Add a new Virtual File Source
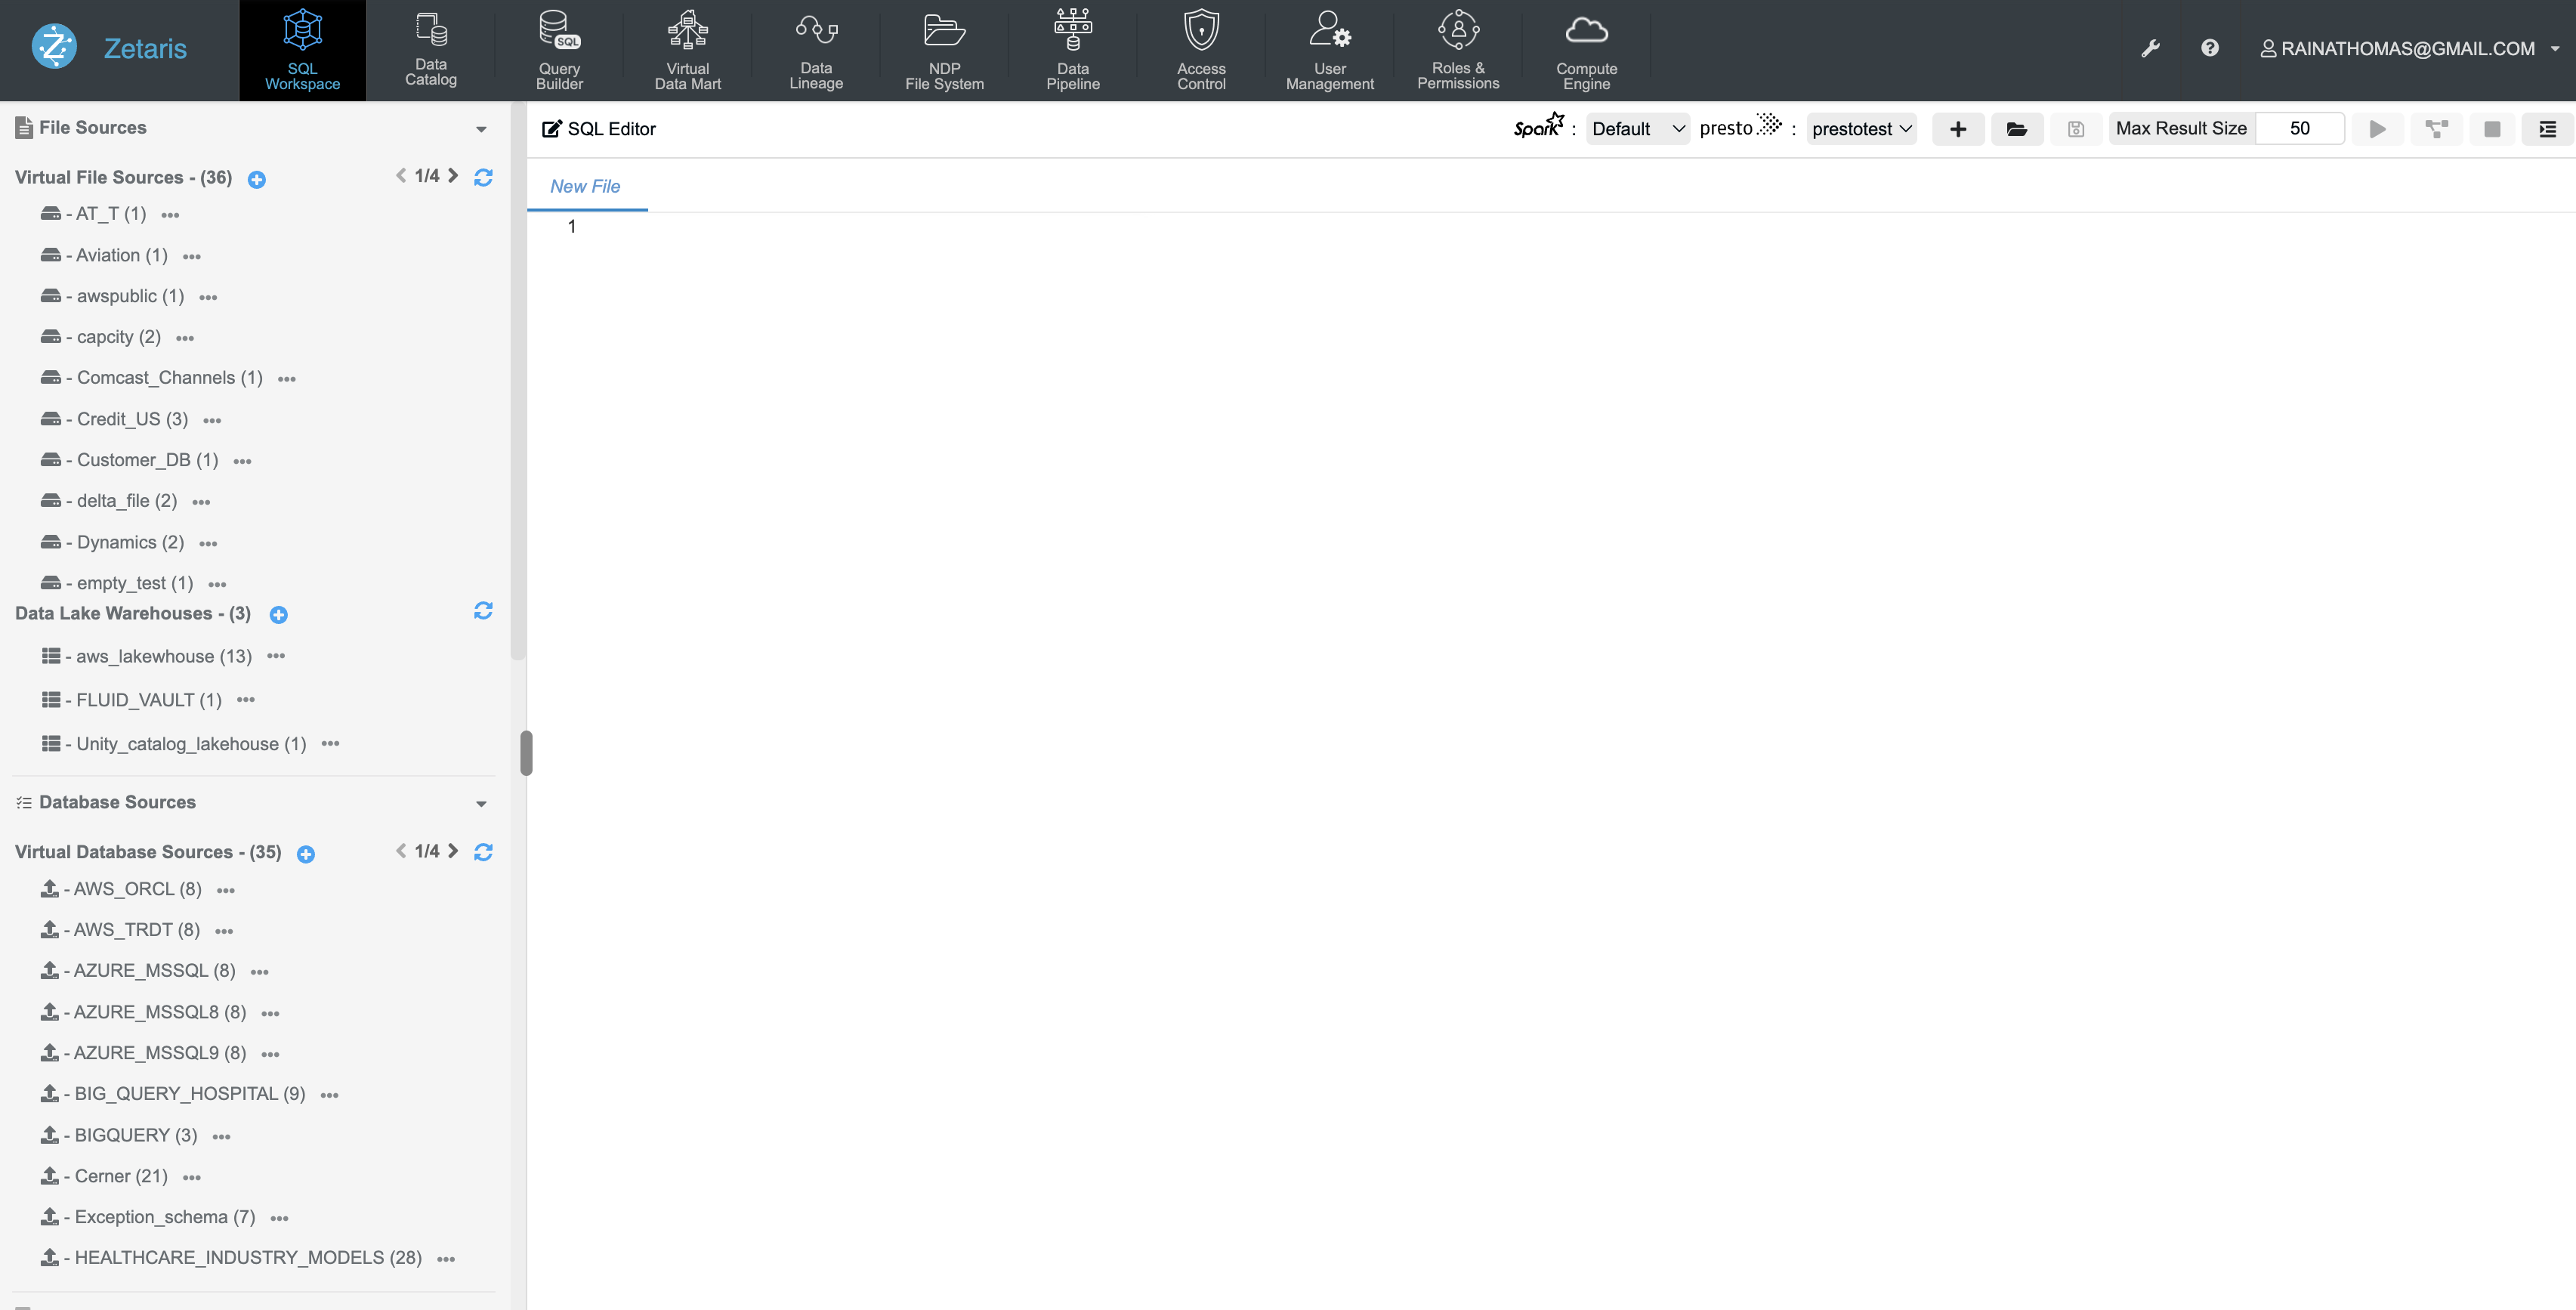This screenshot has height=1310, width=2576. click(x=257, y=179)
